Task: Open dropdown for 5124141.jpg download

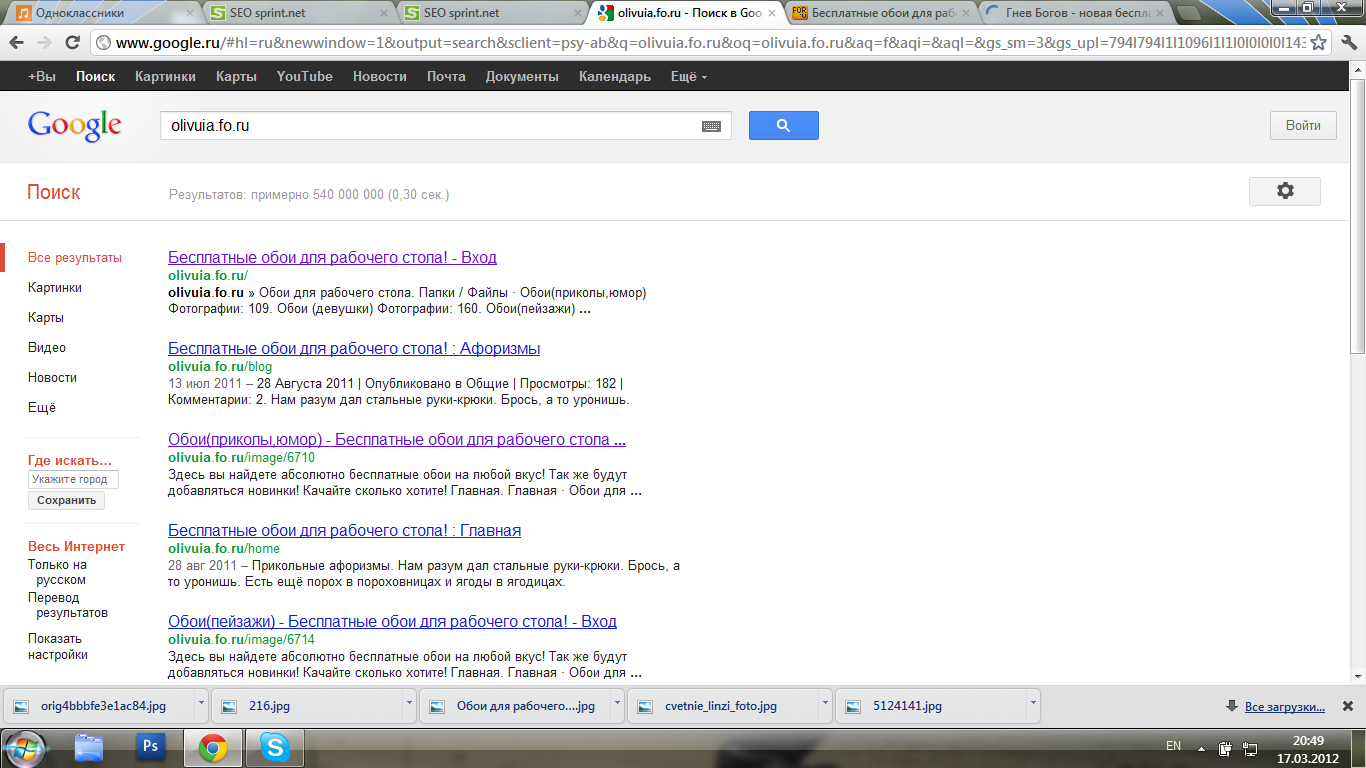Action: tap(1032, 703)
